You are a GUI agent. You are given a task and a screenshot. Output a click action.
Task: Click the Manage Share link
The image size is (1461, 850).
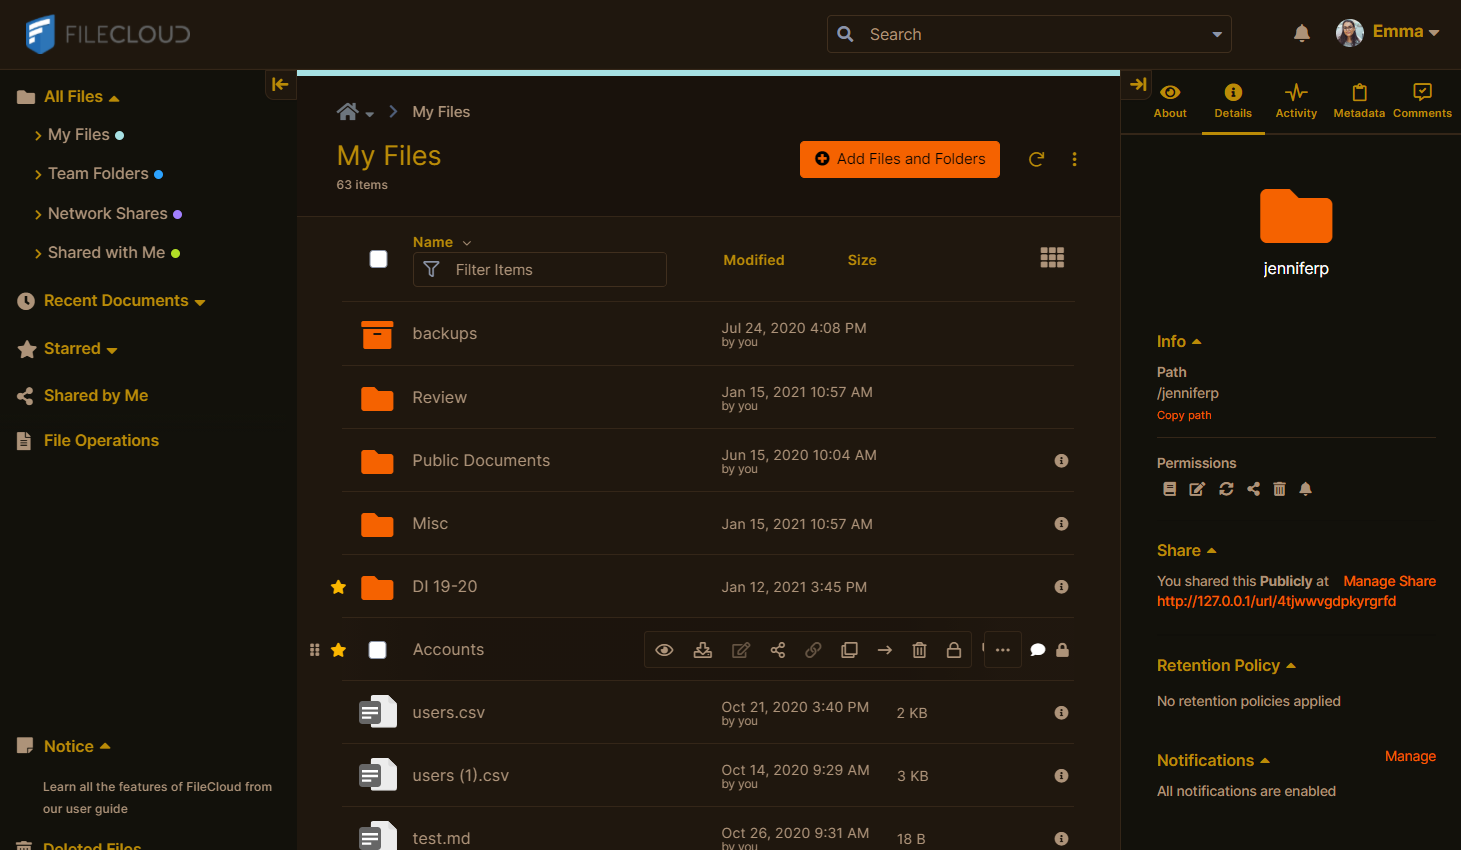[x=1389, y=581]
